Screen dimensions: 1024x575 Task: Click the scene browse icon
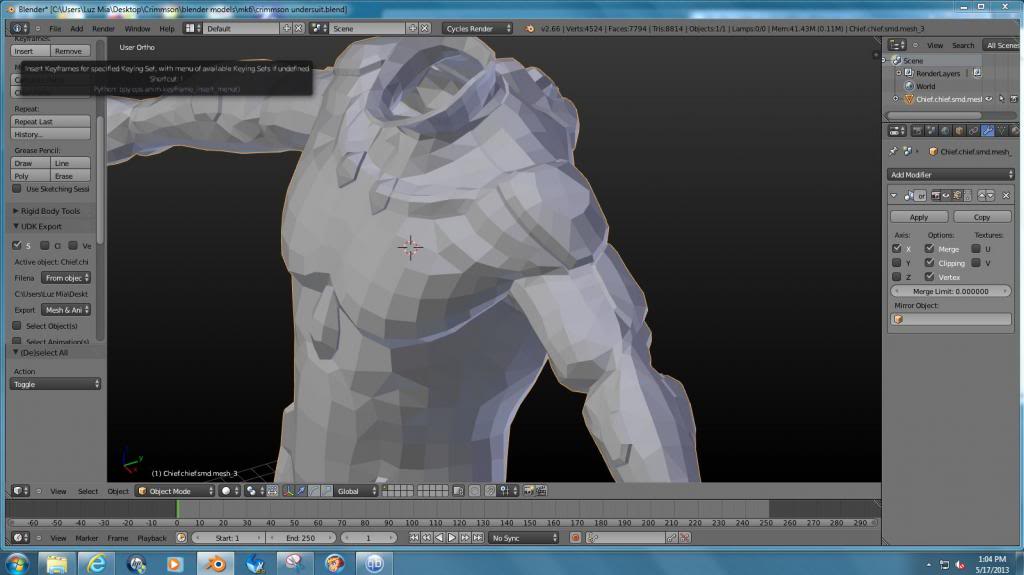tap(319, 28)
